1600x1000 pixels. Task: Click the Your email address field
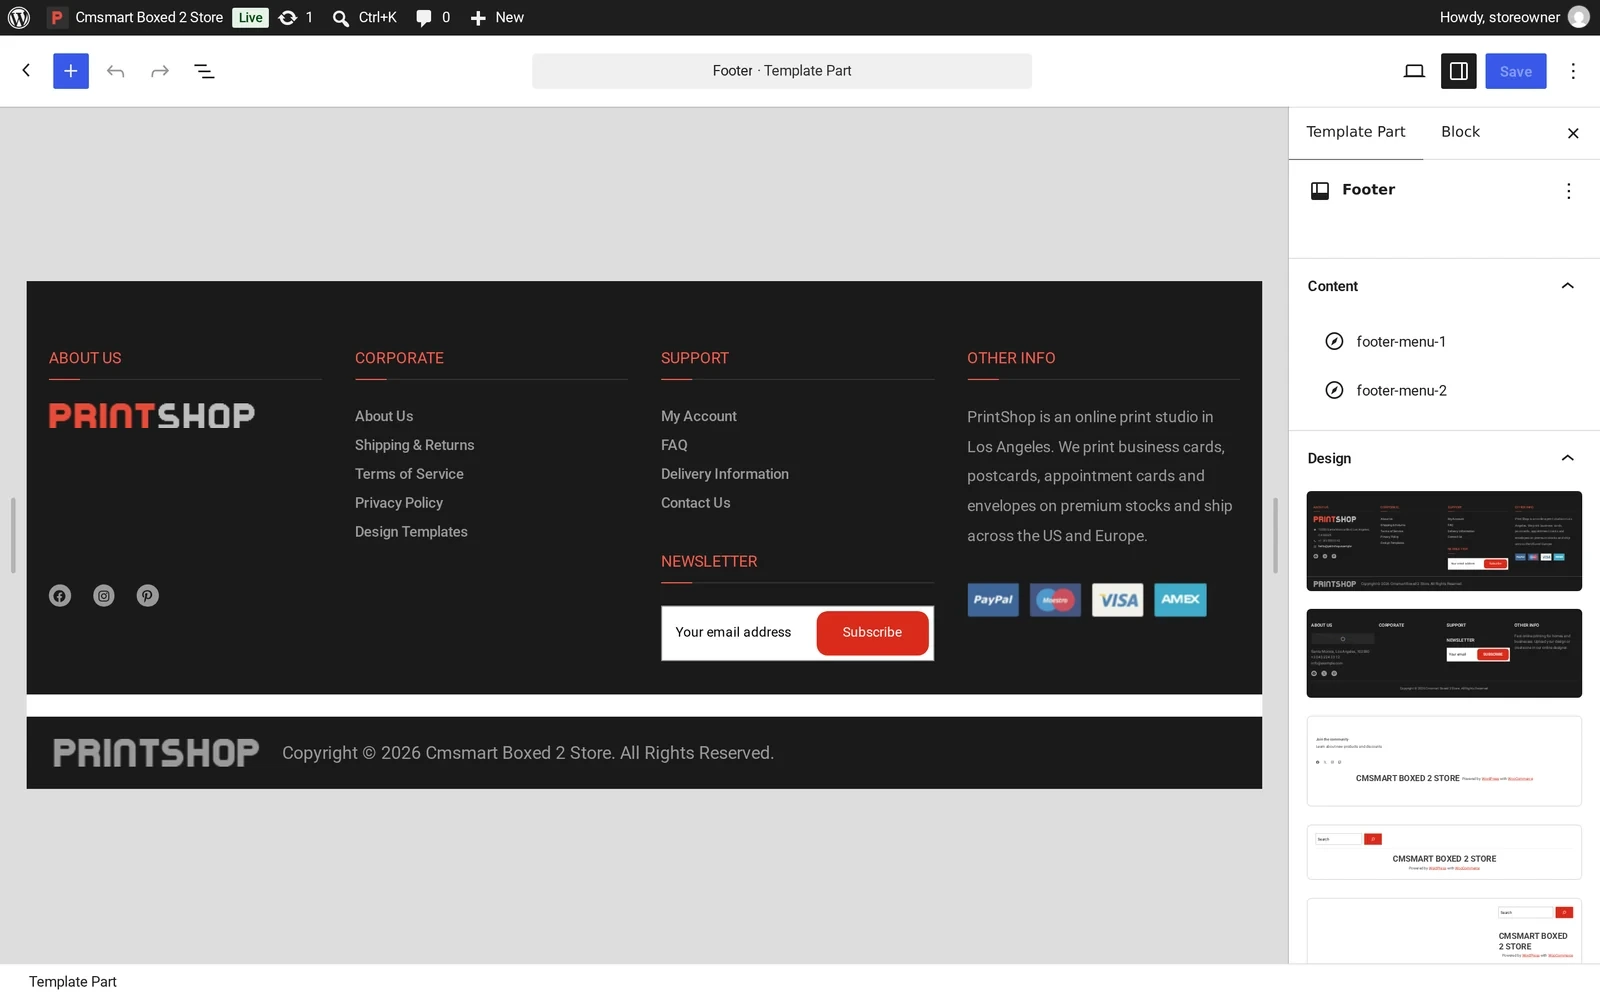coord(738,633)
